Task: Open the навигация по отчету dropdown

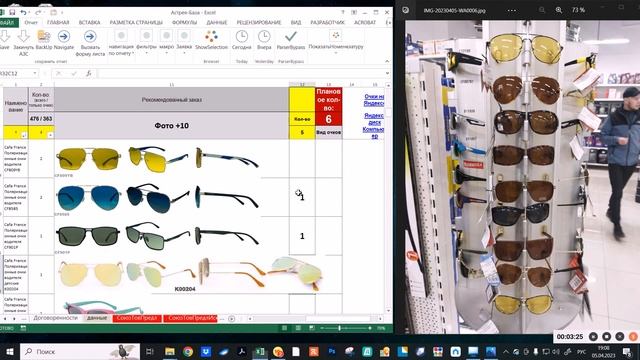Action: coord(121,42)
